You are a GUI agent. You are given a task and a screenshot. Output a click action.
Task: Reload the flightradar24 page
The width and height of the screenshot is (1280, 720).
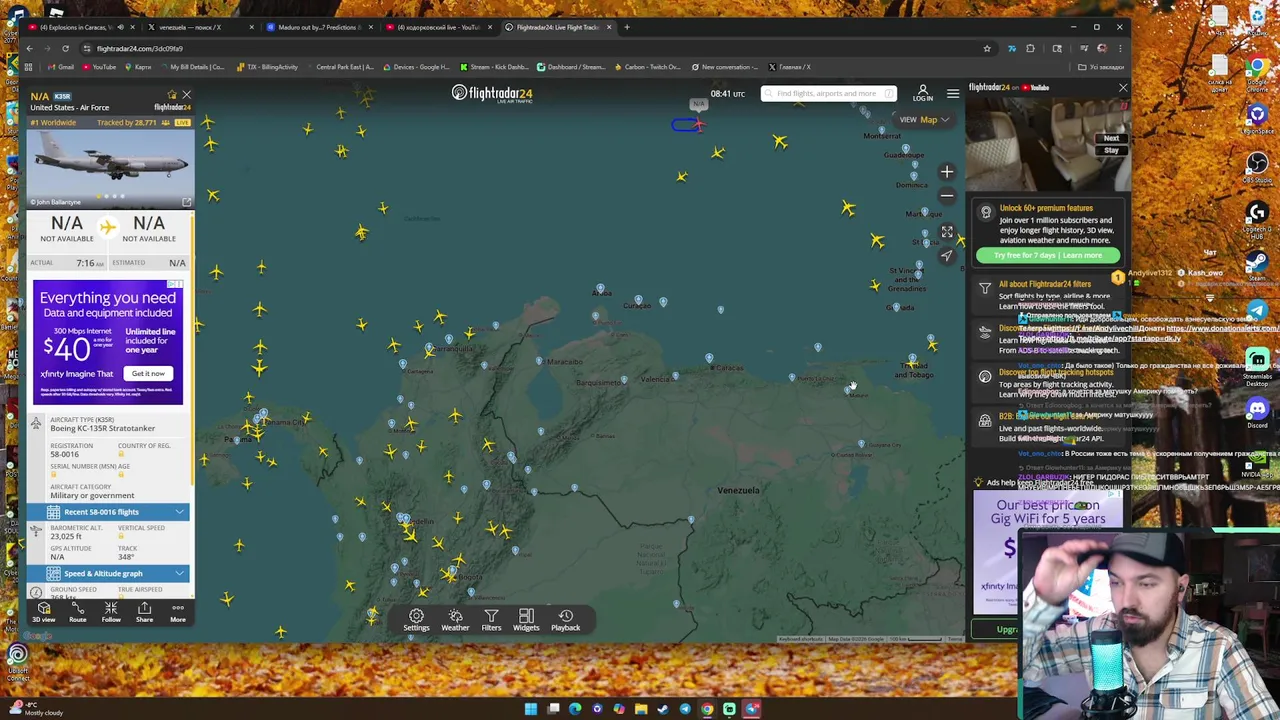(65, 48)
